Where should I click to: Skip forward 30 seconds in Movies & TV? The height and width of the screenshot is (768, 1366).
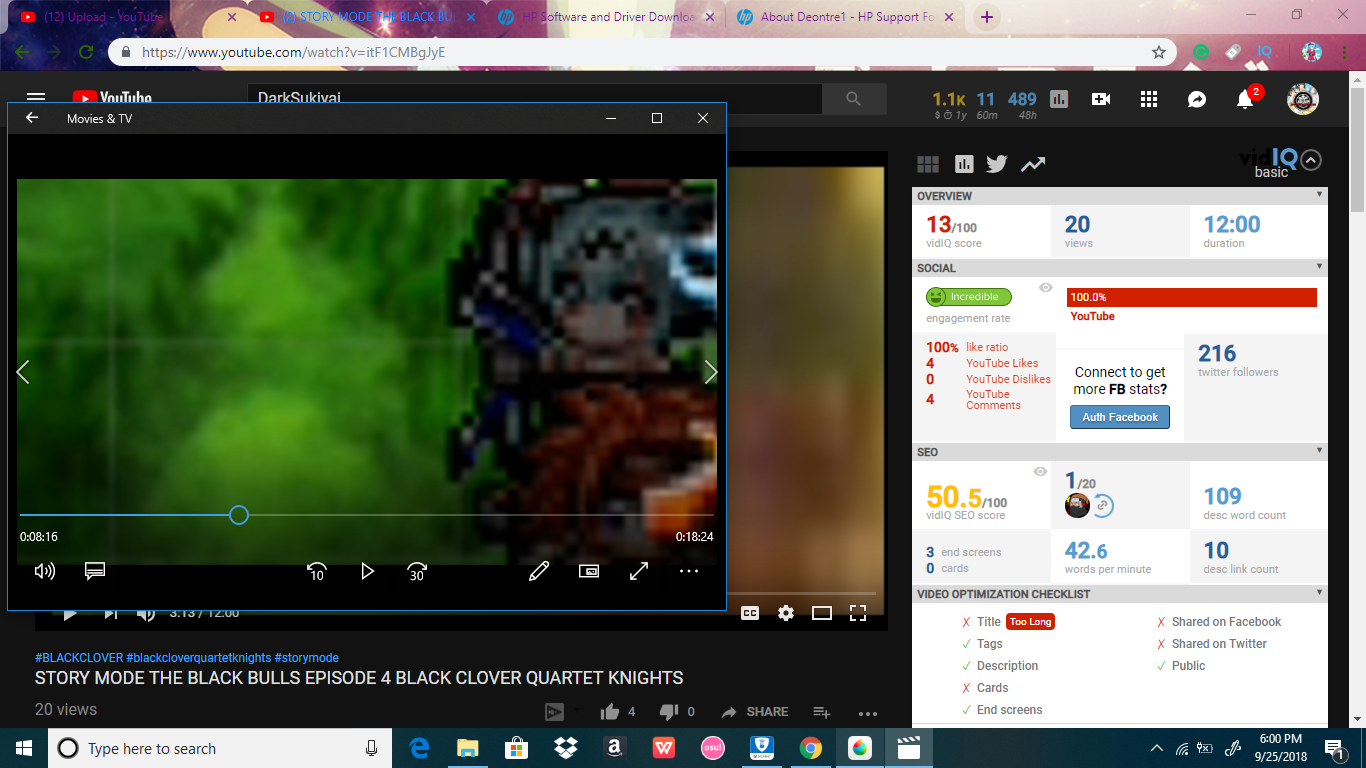point(417,571)
